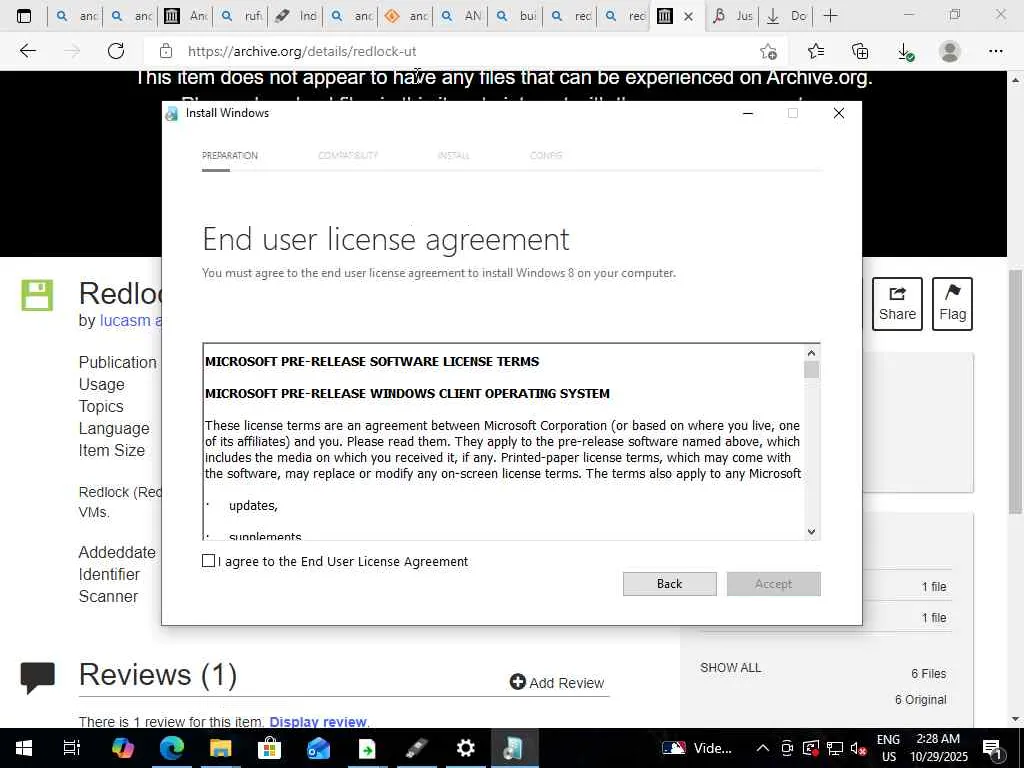
Task: Open Microsoft Edge taskbar icon
Action: point(171,748)
